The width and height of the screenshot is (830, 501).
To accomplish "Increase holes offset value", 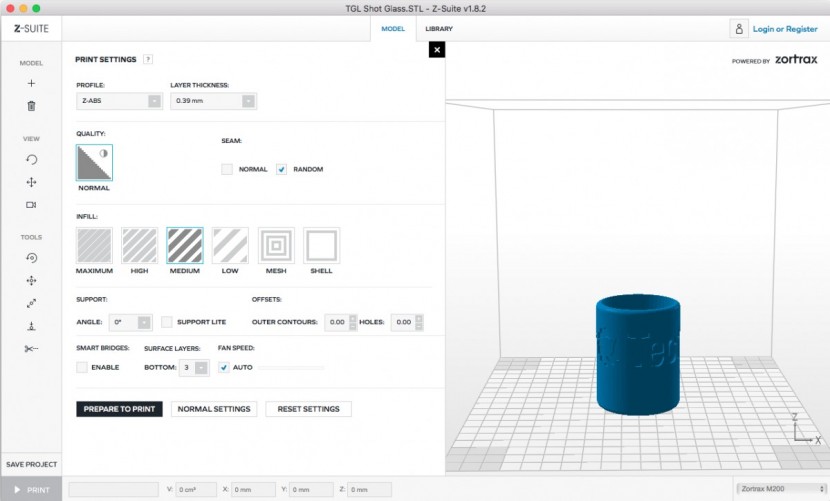I will point(419,318).
